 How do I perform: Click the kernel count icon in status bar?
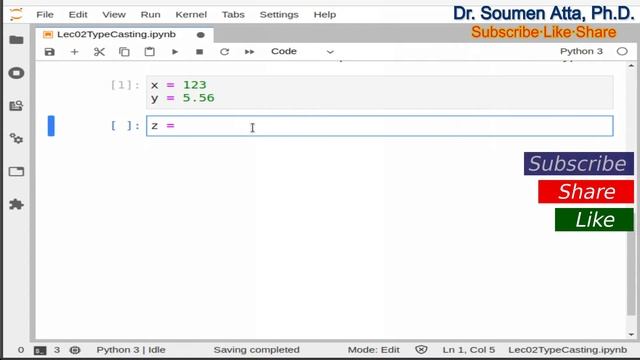point(75,350)
